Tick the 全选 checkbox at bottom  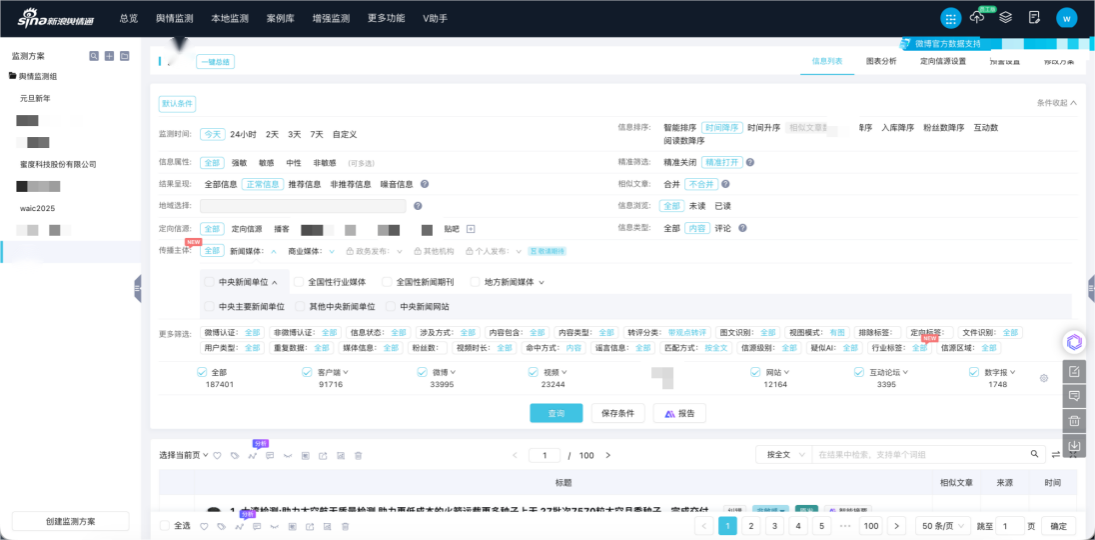point(166,525)
